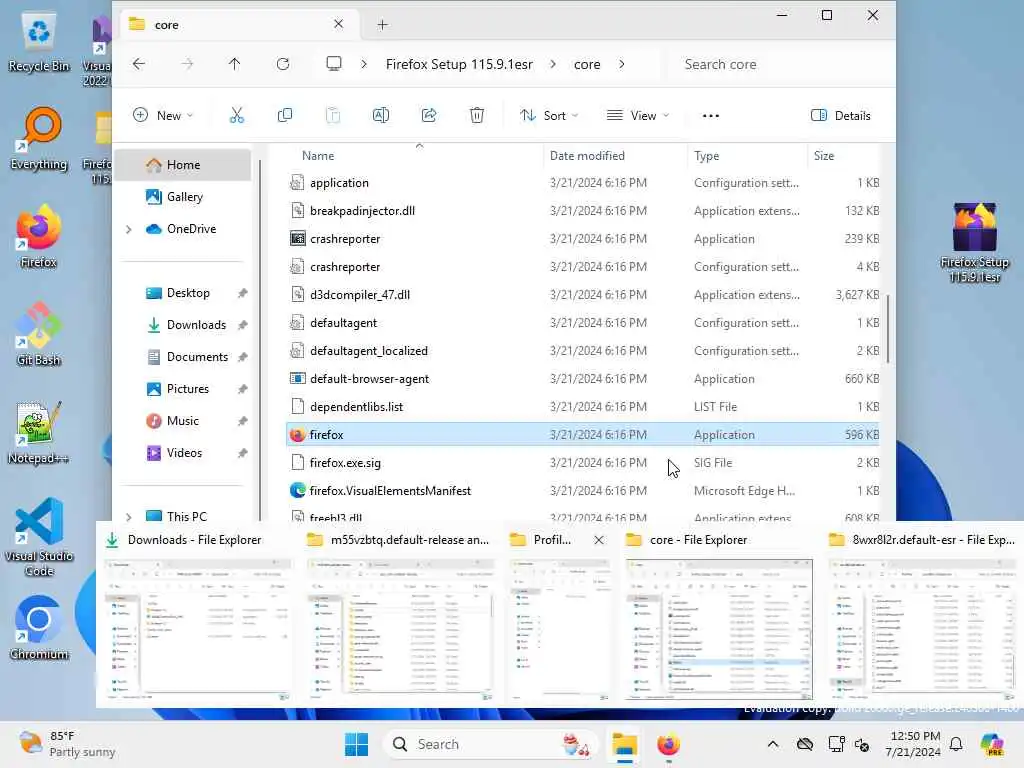This screenshot has width=1024, height=768.
Task: Sort by the Size column header
Action: point(843,156)
